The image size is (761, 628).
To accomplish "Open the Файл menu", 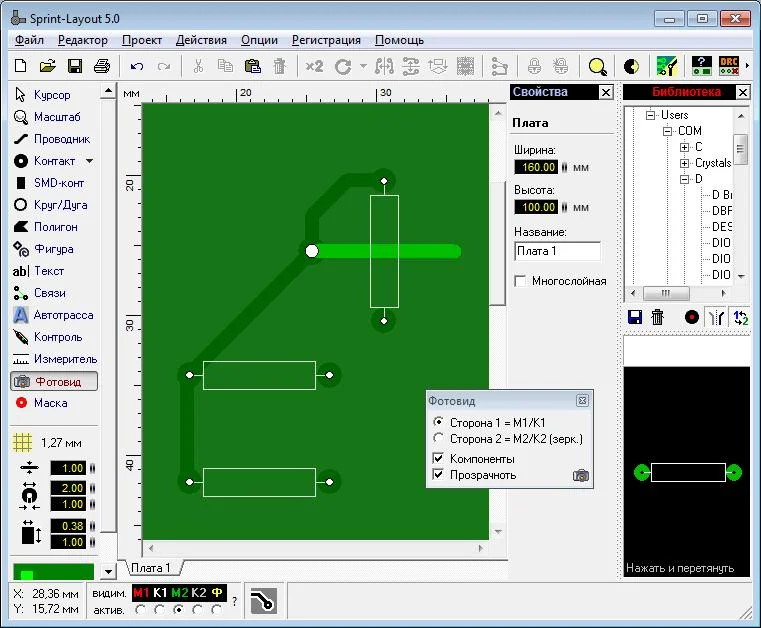I will [29, 40].
